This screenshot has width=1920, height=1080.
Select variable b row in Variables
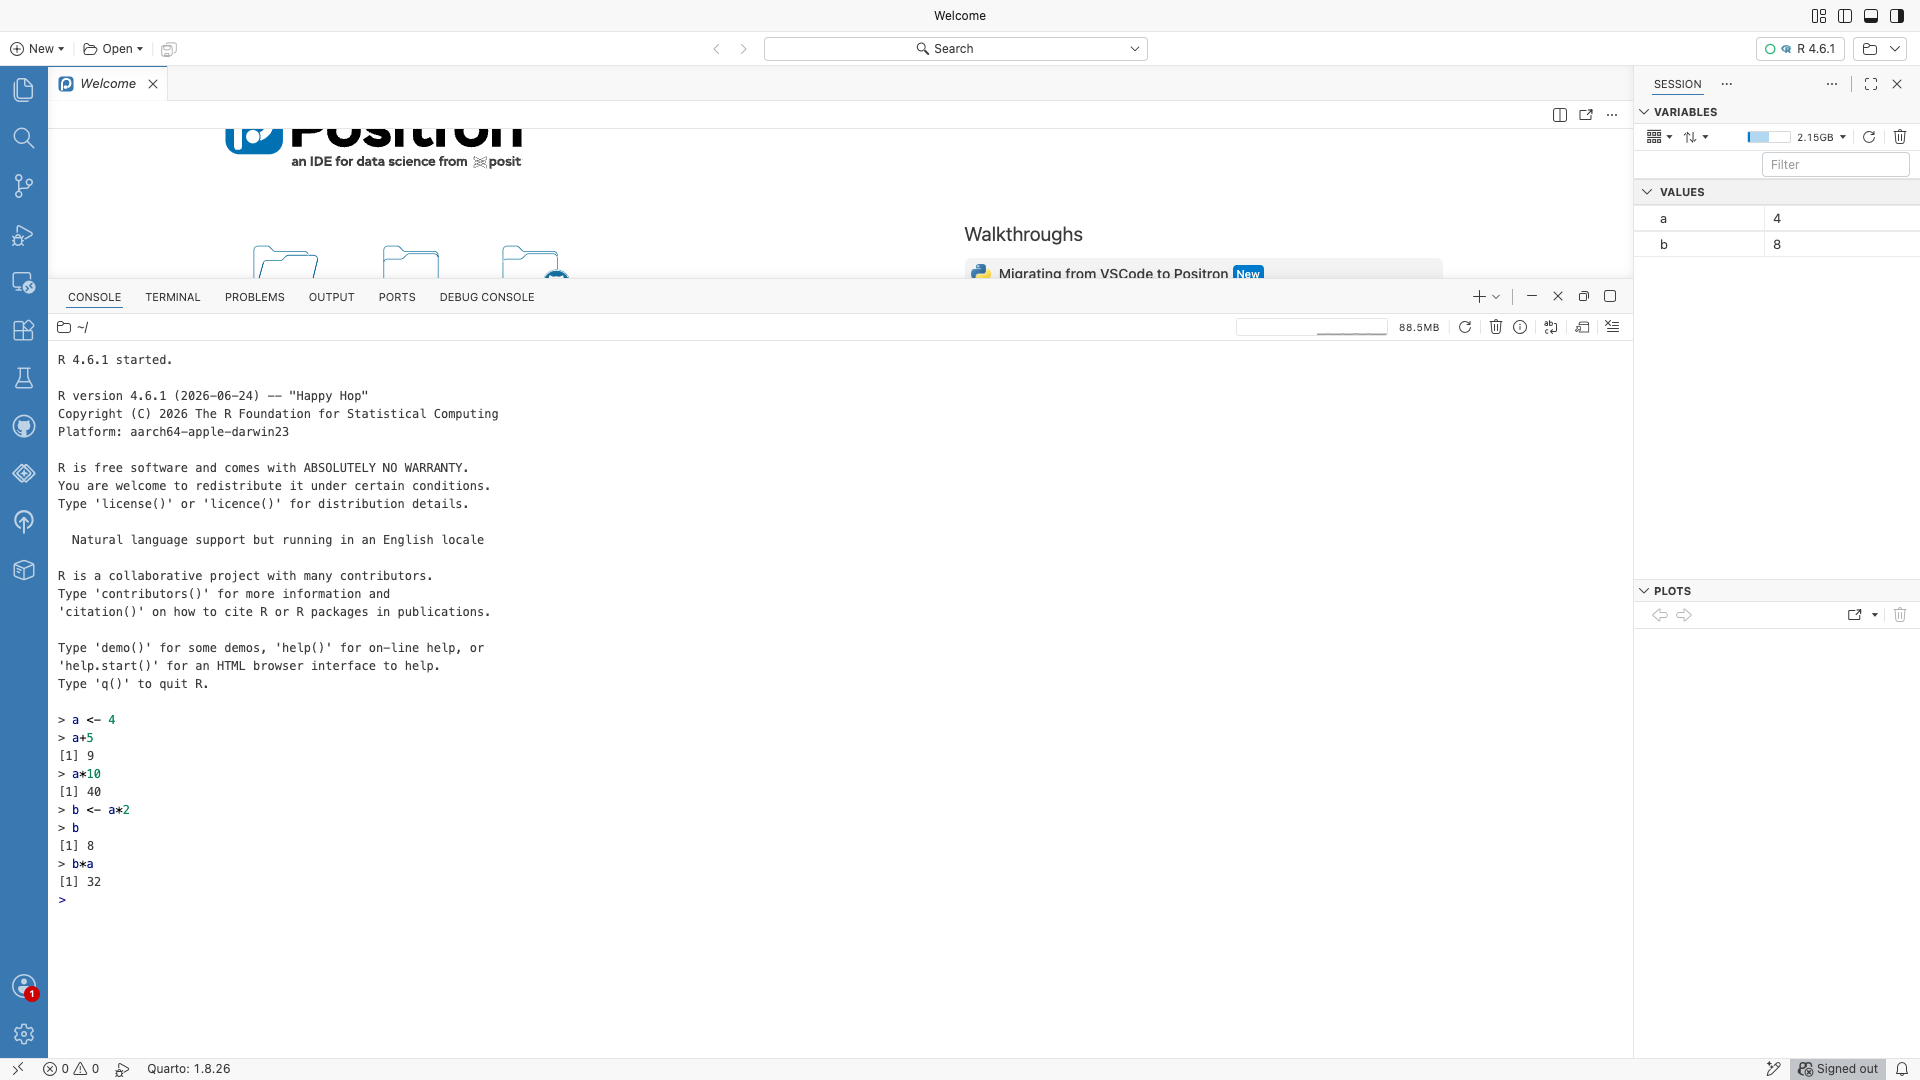click(x=1777, y=244)
